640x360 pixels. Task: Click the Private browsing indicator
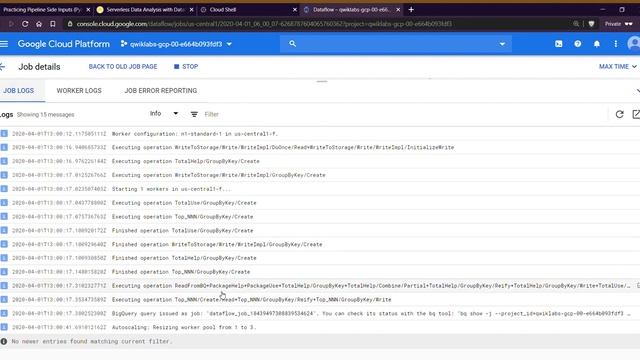(x=619, y=24)
